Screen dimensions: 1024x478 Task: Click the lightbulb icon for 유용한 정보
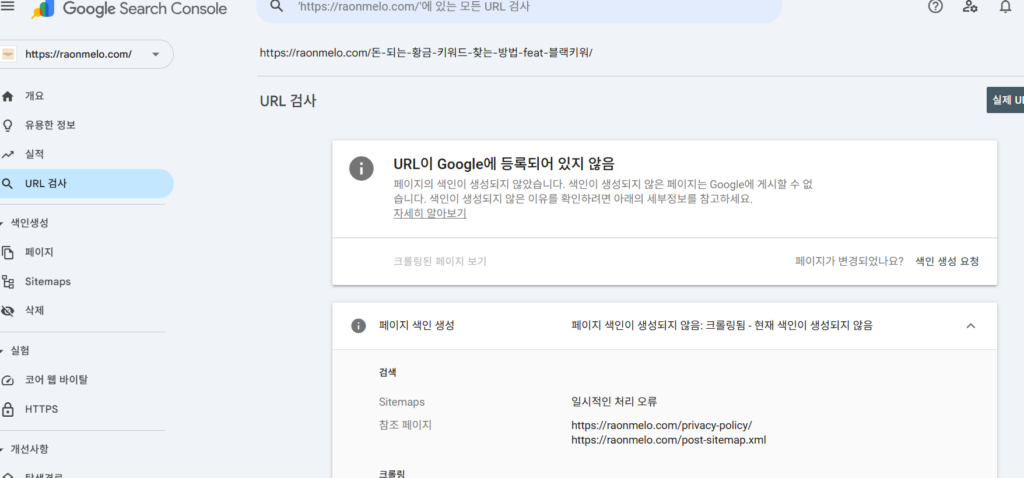pyautogui.click(x=8, y=125)
